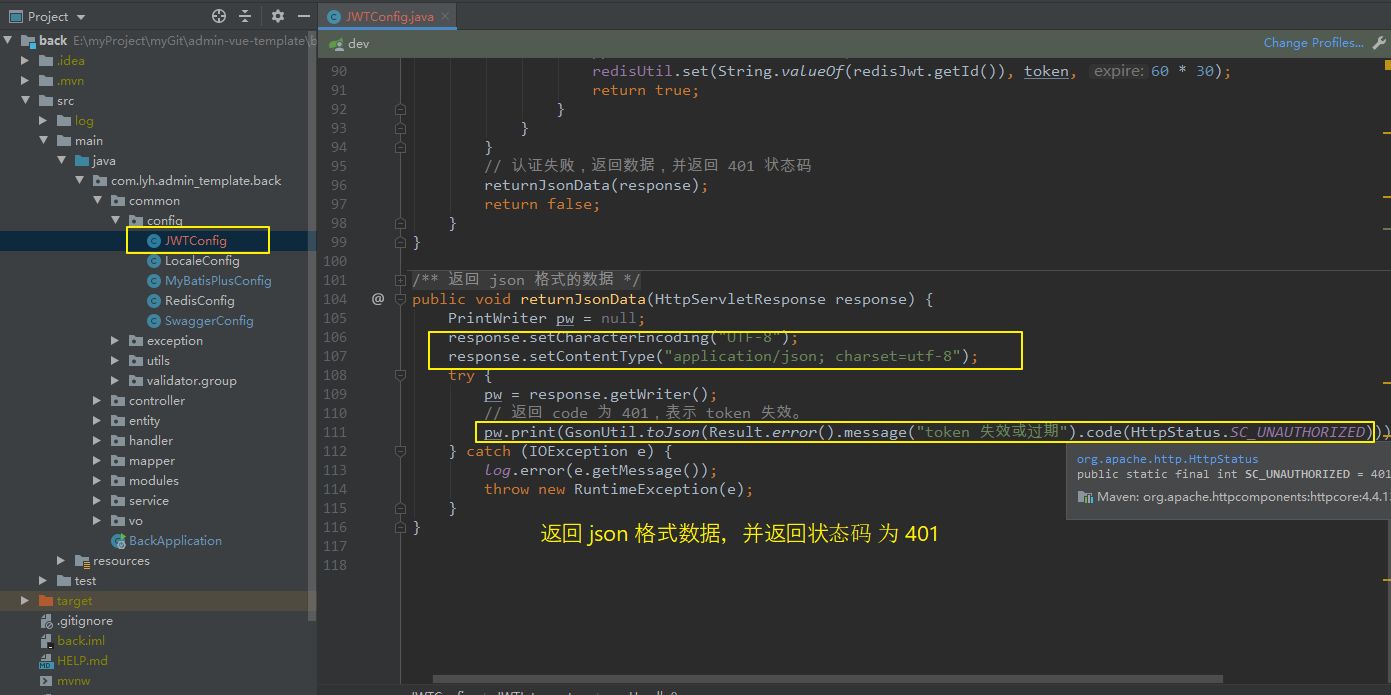
Task: Select the modules package
Action: point(154,481)
